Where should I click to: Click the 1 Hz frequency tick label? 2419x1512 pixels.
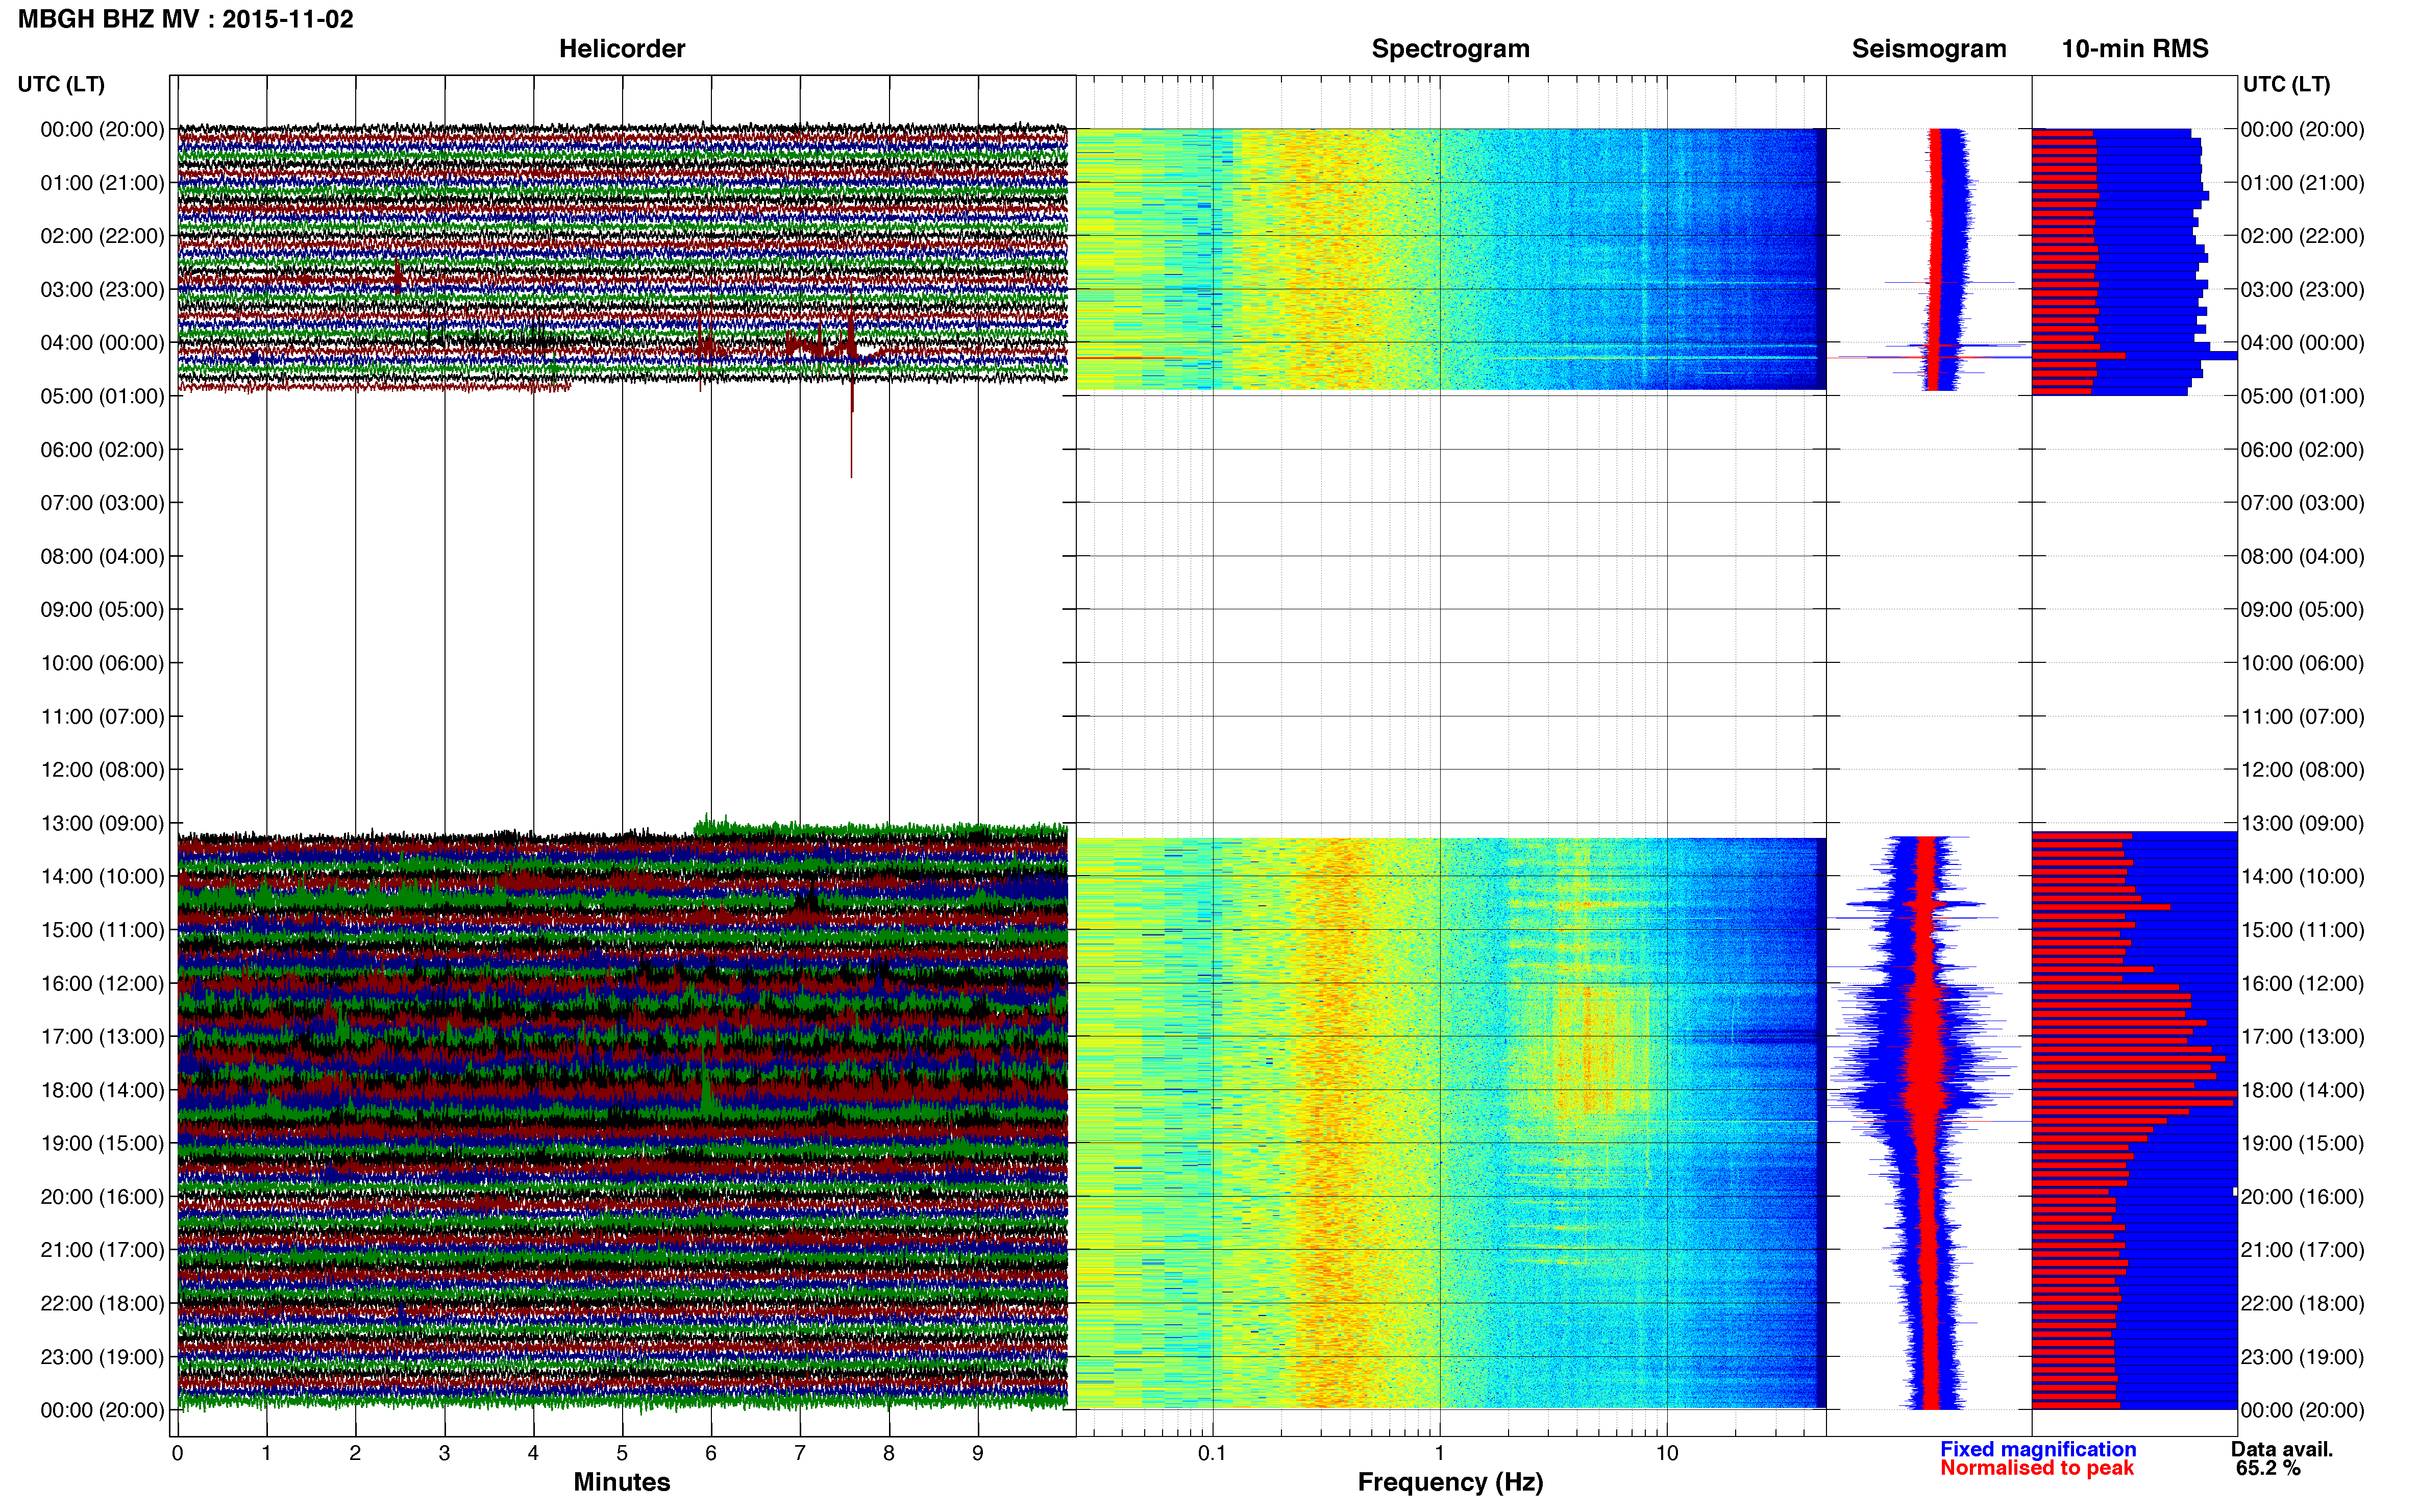click(x=1439, y=1454)
